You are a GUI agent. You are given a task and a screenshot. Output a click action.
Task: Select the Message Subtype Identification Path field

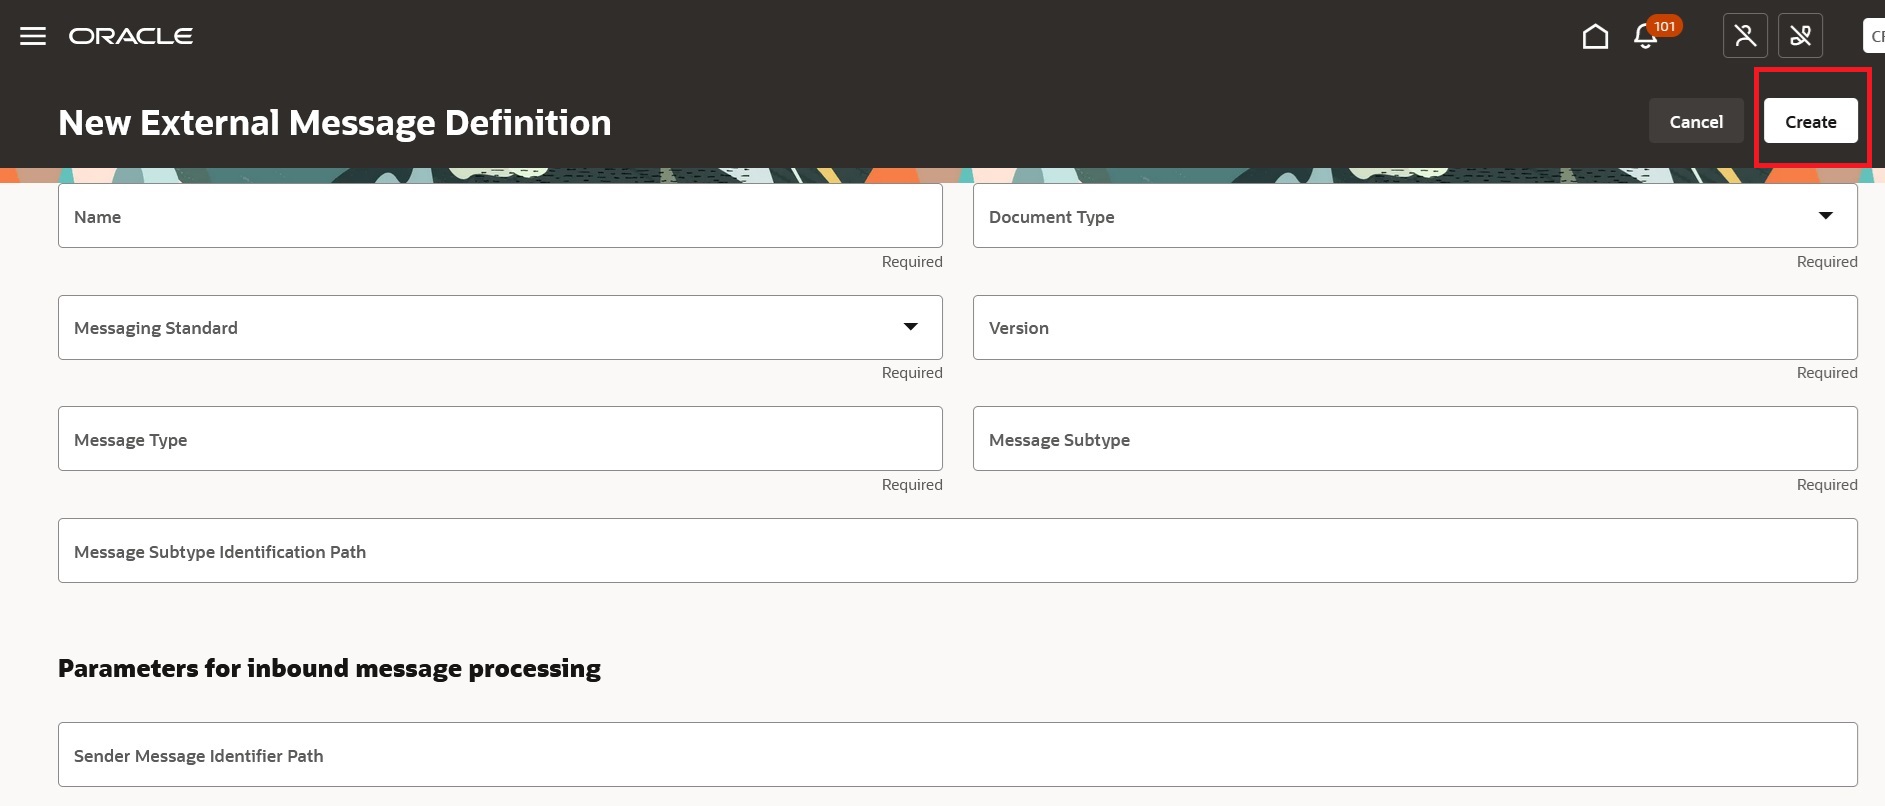[957, 551]
